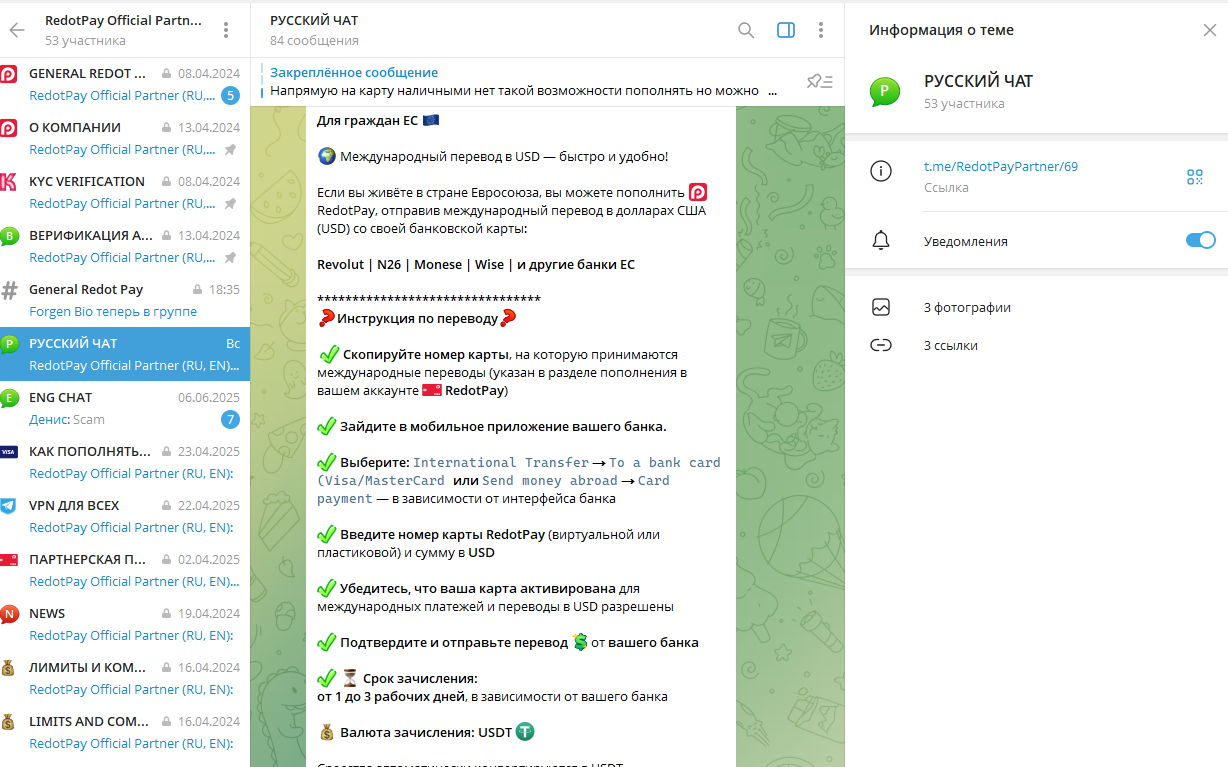
Task: Click the lock icon next to NEWS
Action: click(167, 614)
